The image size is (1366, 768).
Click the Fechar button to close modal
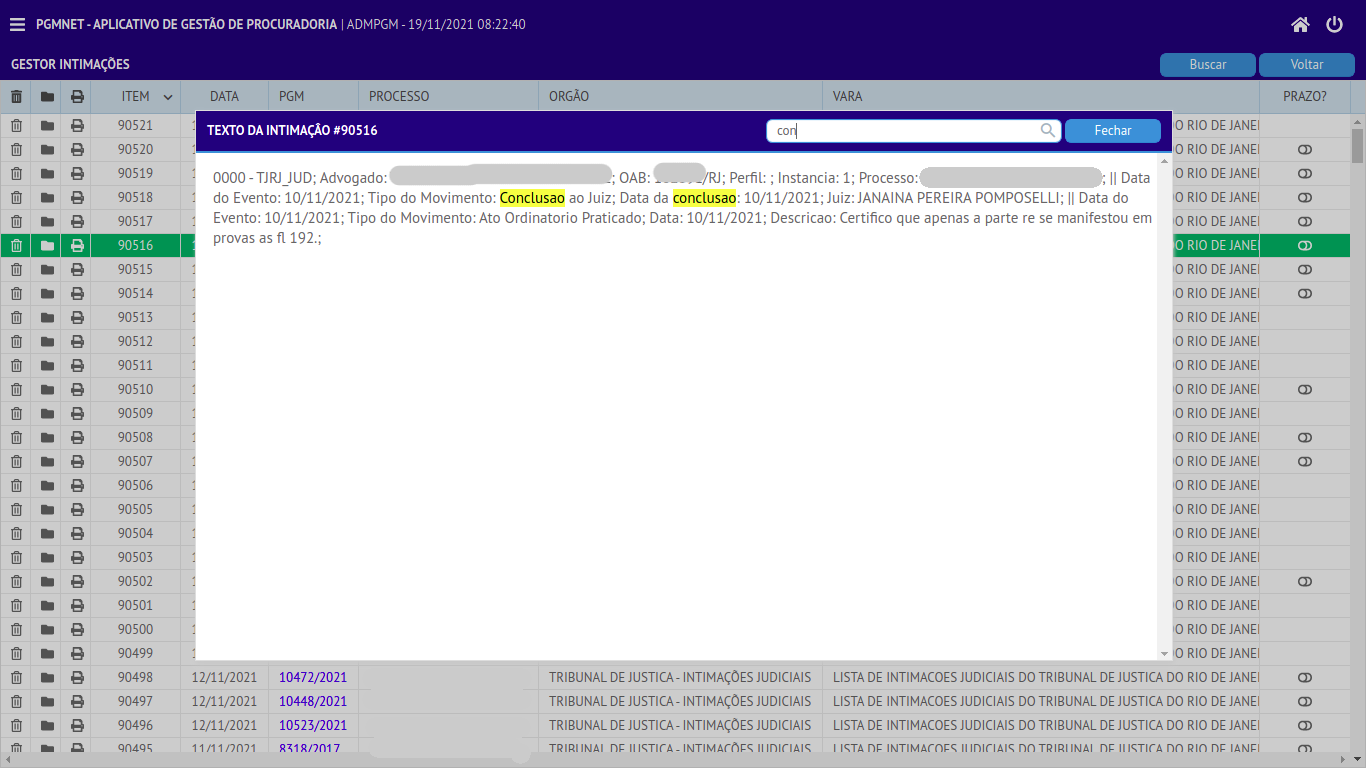[x=1112, y=130]
